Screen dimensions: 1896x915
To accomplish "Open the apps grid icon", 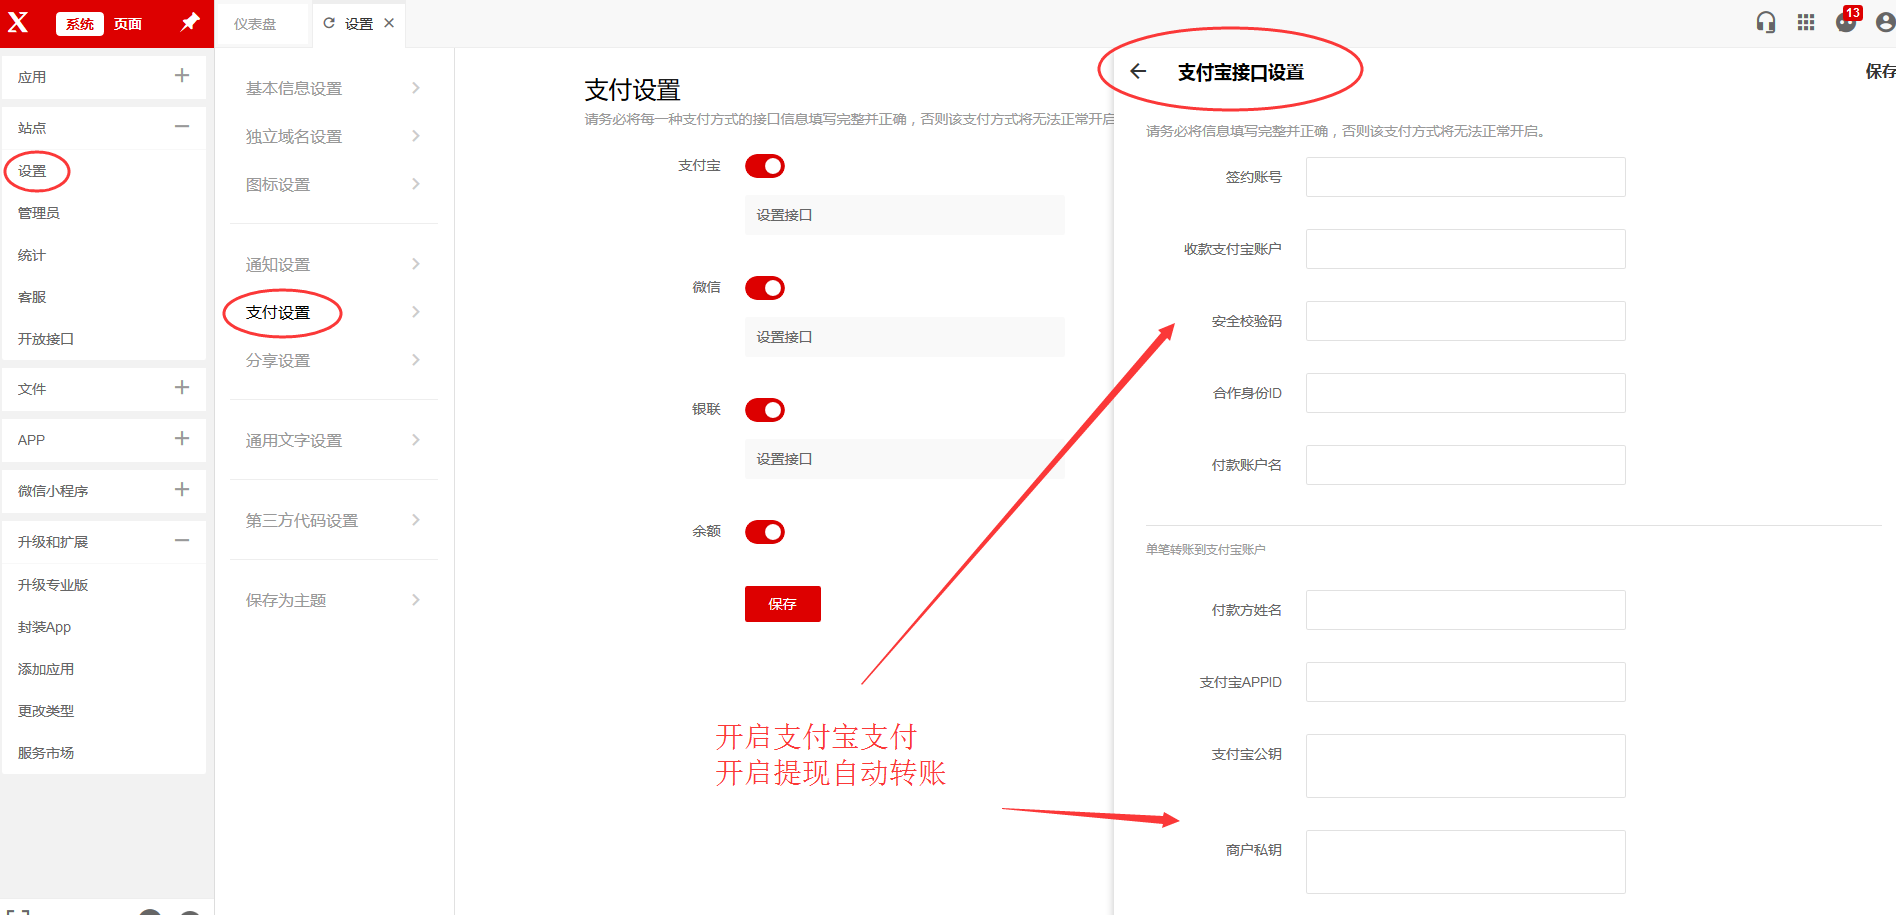I will [1806, 22].
